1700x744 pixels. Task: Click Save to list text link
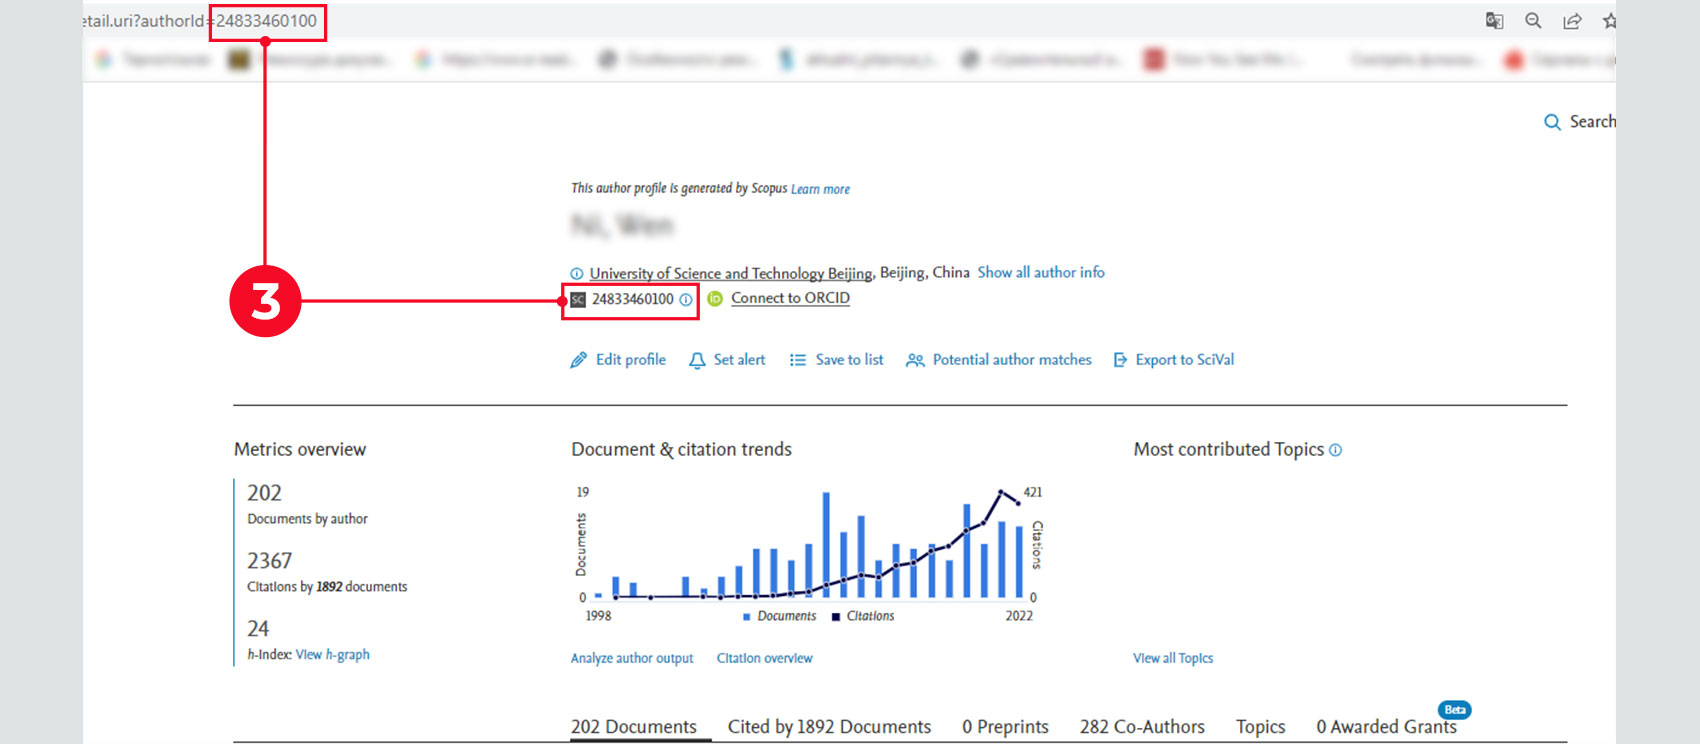(849, 360)
